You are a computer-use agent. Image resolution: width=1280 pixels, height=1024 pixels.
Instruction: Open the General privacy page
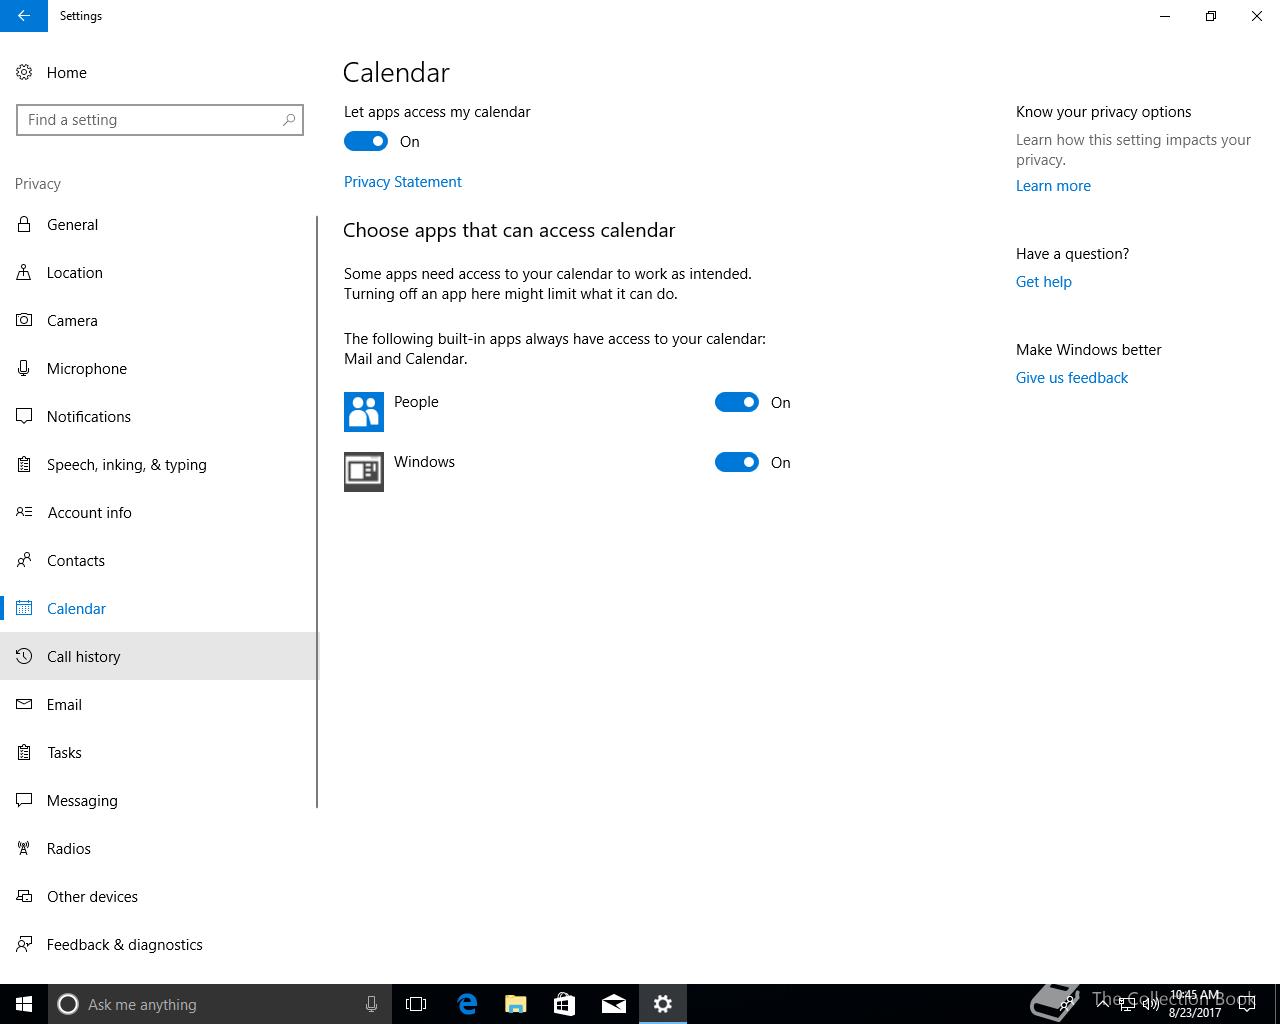(158, 224)
